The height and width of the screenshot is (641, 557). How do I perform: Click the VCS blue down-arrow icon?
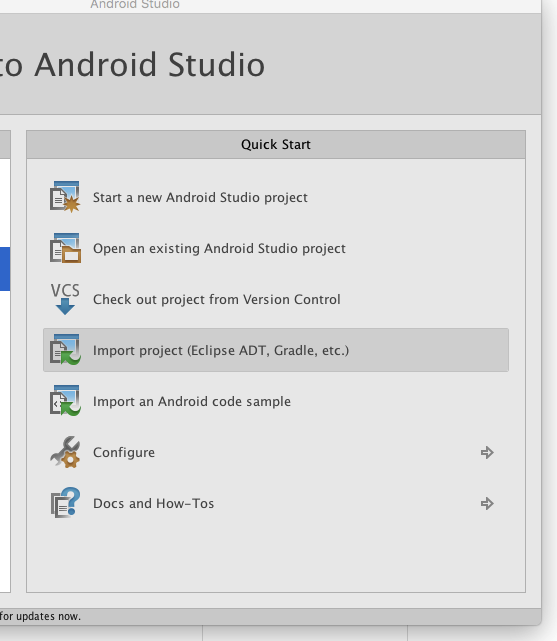coord(65,299)
